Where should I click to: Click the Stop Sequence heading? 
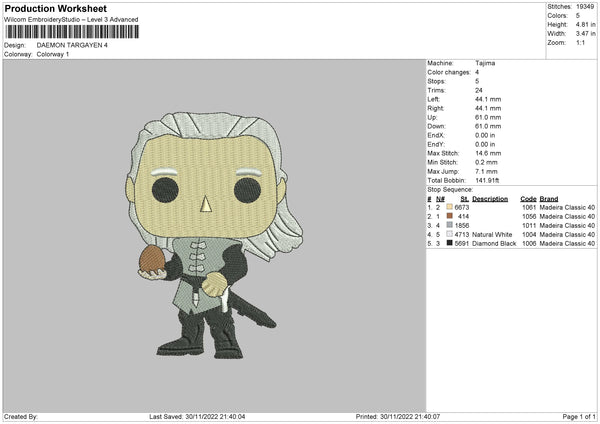[450, 190]
